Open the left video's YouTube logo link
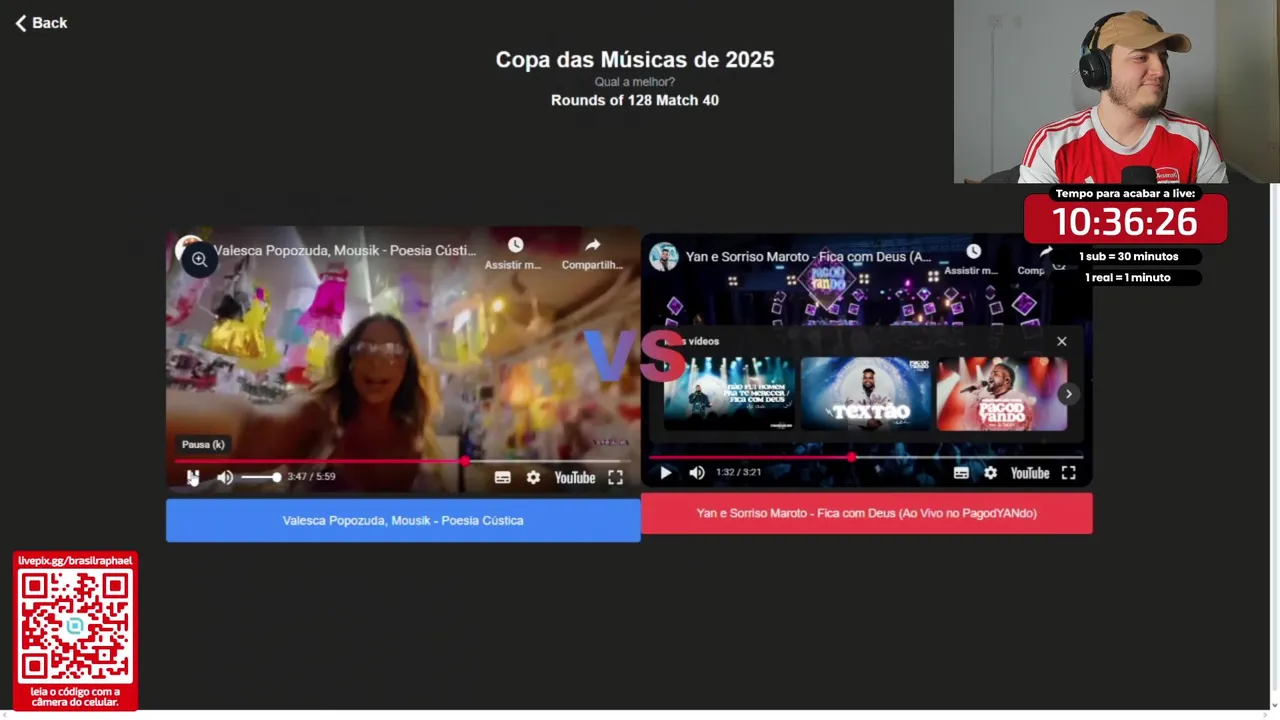Image resolution: width=1280 pixels, height=720 pixels. coord(575,477)
